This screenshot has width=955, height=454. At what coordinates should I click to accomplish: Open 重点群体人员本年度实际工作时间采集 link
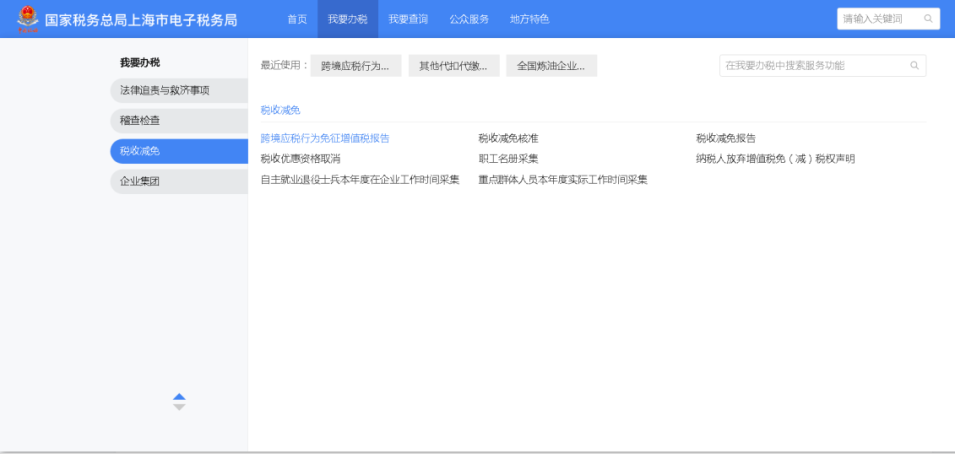click(x=563, y=180)
